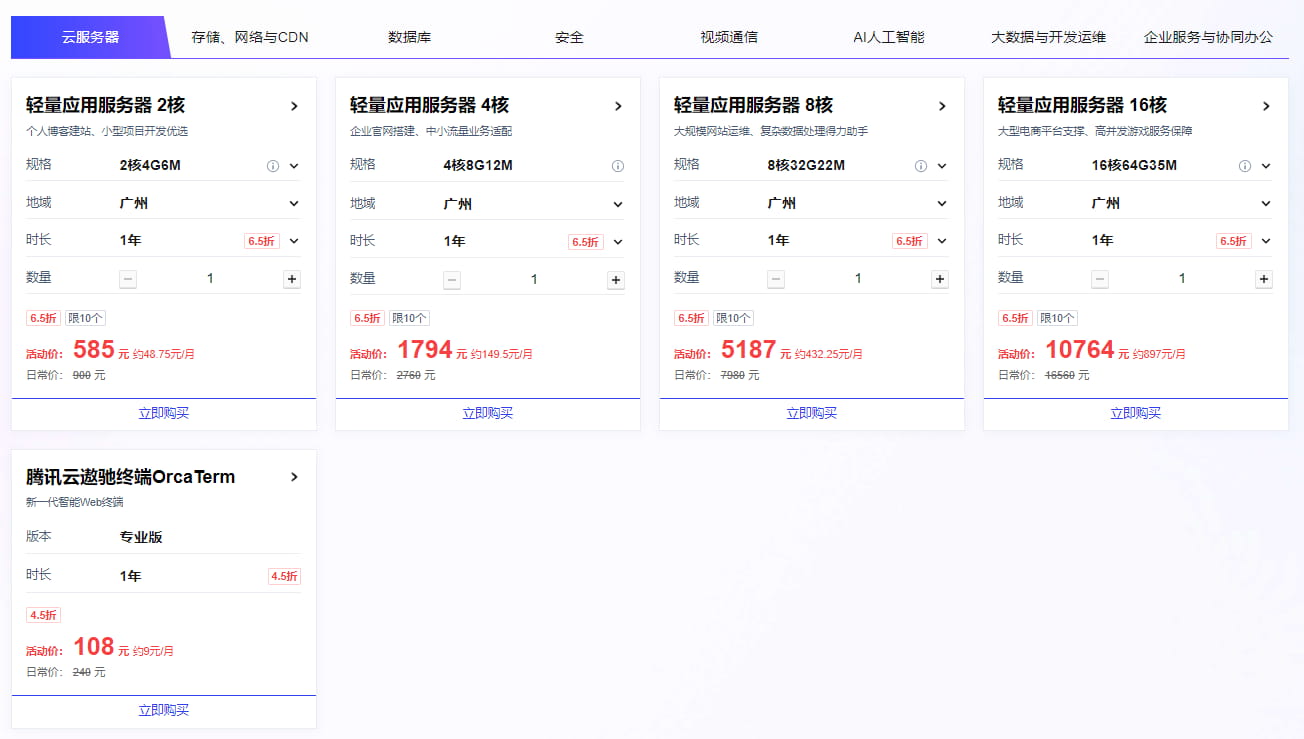Expand 时长 dropdown in 4核 server card

[x=618, y=241]
